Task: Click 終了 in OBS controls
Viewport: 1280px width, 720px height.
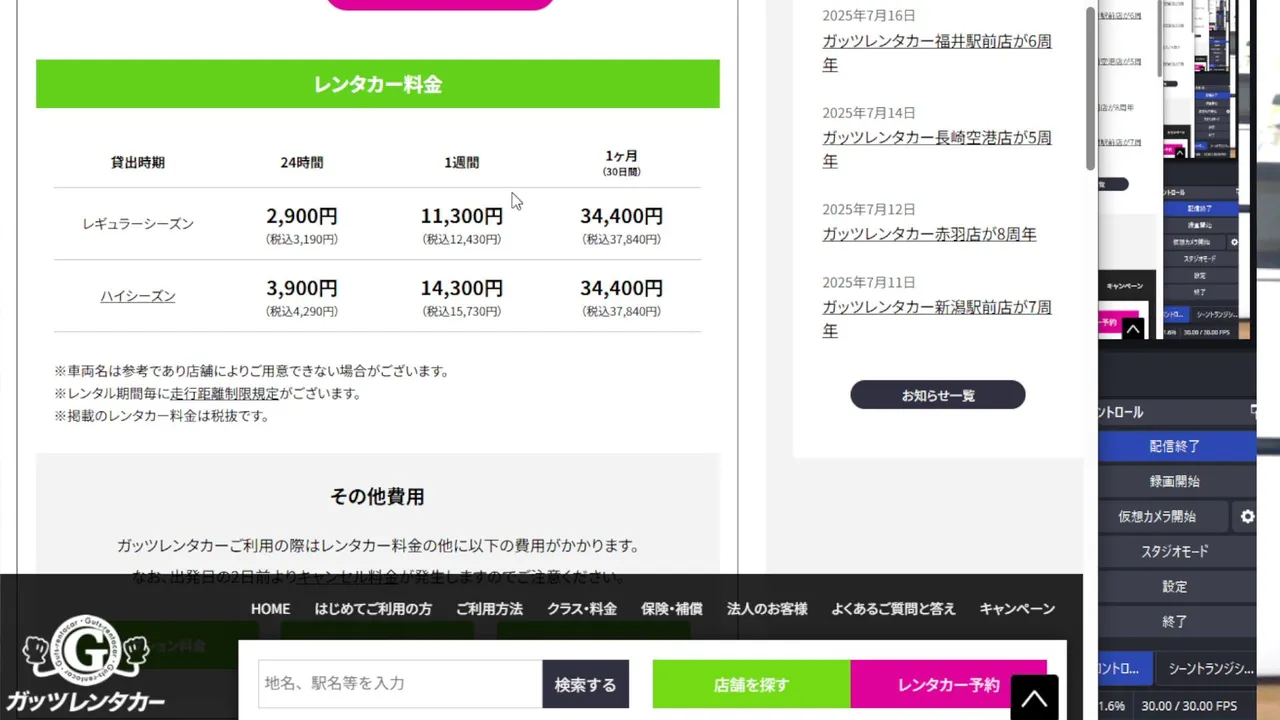Action: (x=1175, y=621)
